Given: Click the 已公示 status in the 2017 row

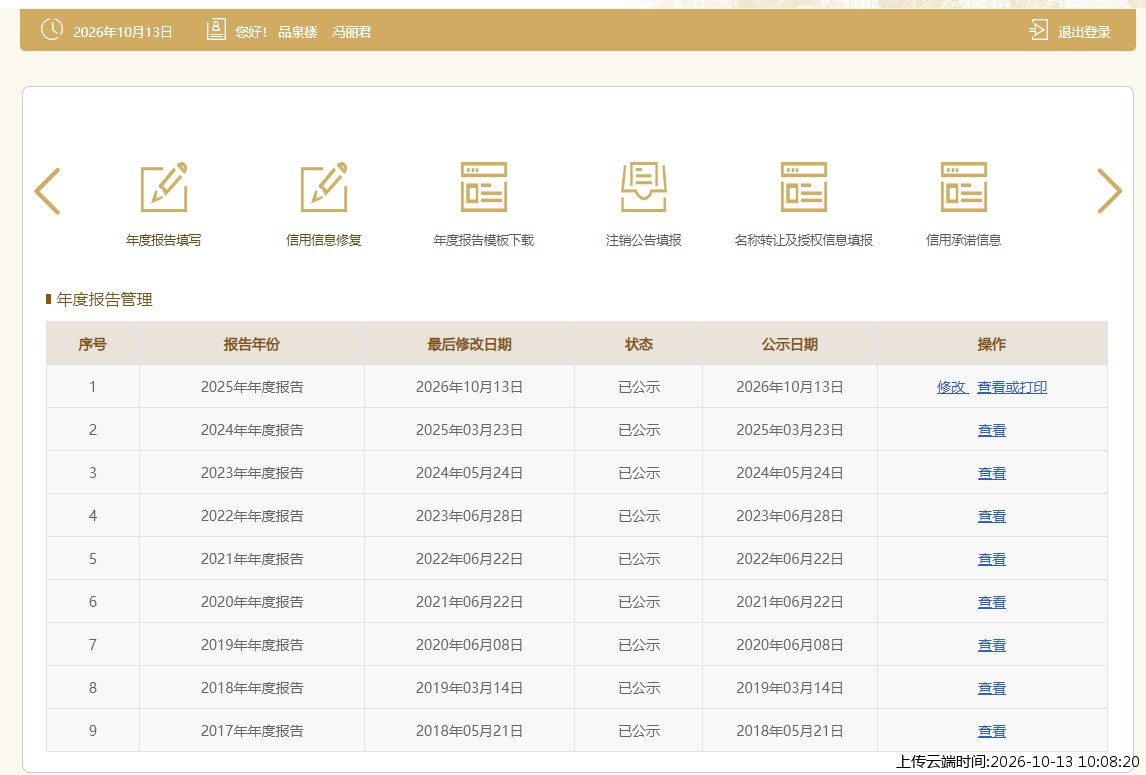Looking at the screenshot, I should 639,731.
